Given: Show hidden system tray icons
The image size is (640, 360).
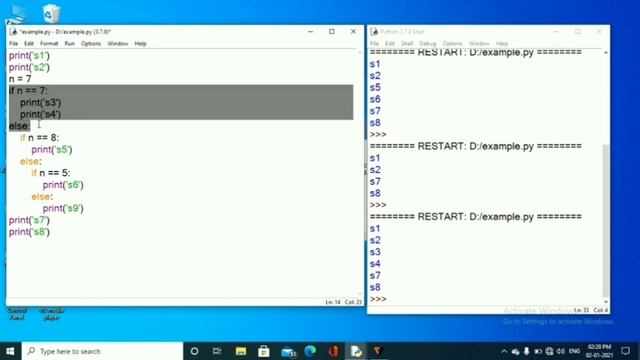Looking at the screenshot, I should (x=504, y=351).
